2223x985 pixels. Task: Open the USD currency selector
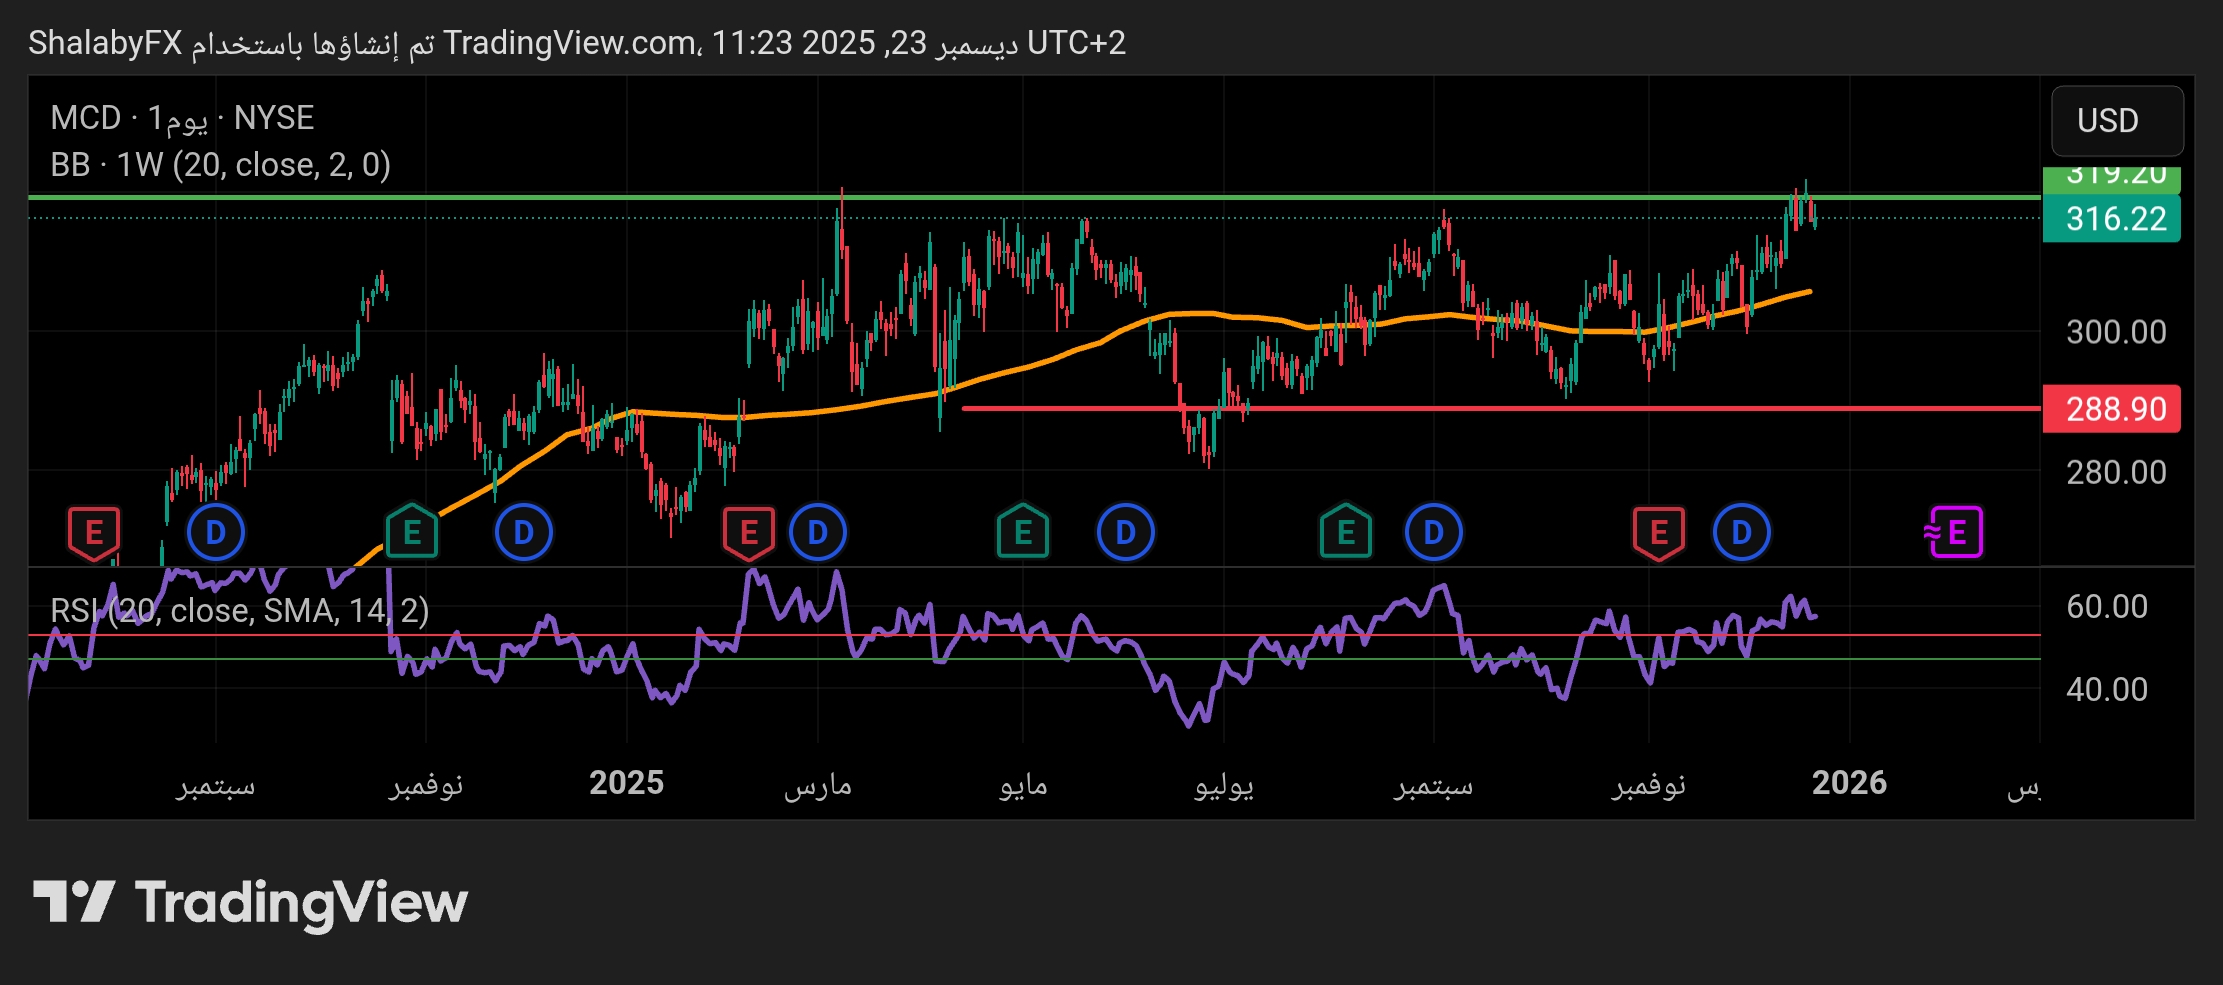click(x=2116, y=121)
